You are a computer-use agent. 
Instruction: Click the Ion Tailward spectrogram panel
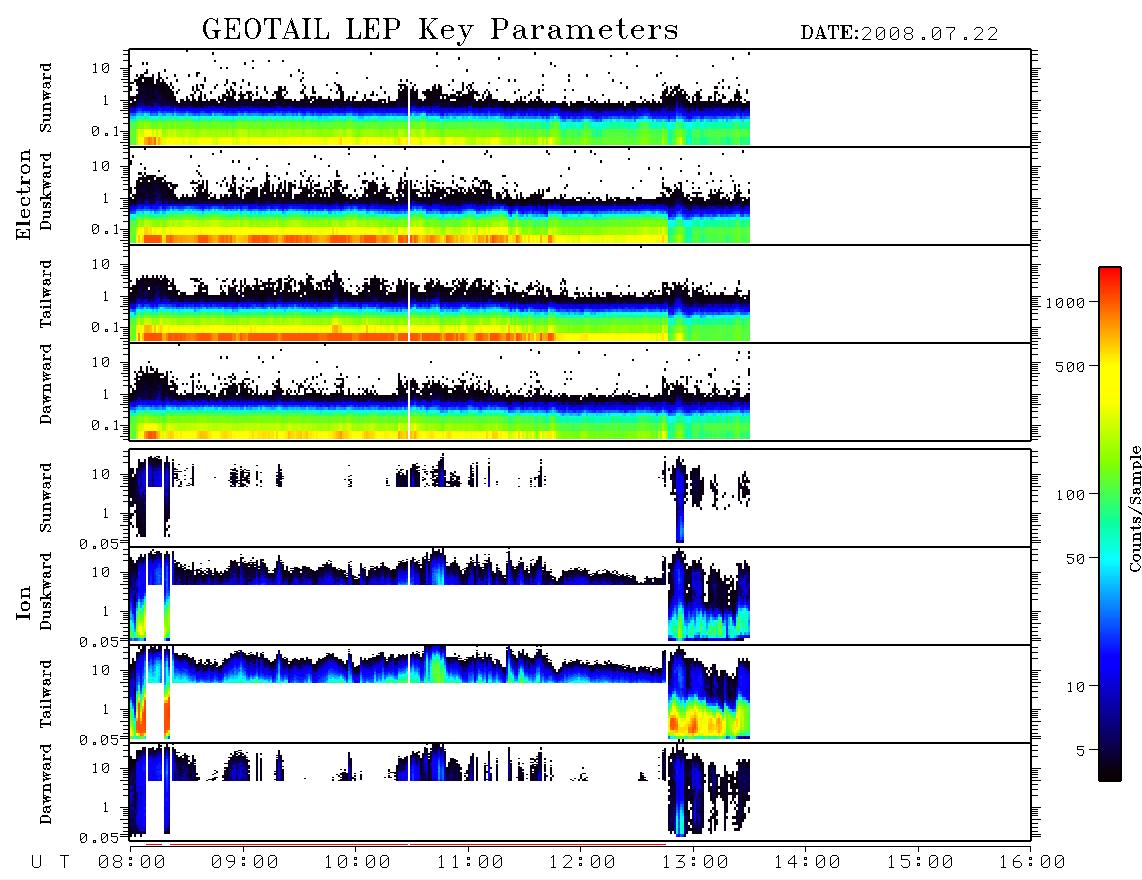(580, 694)
